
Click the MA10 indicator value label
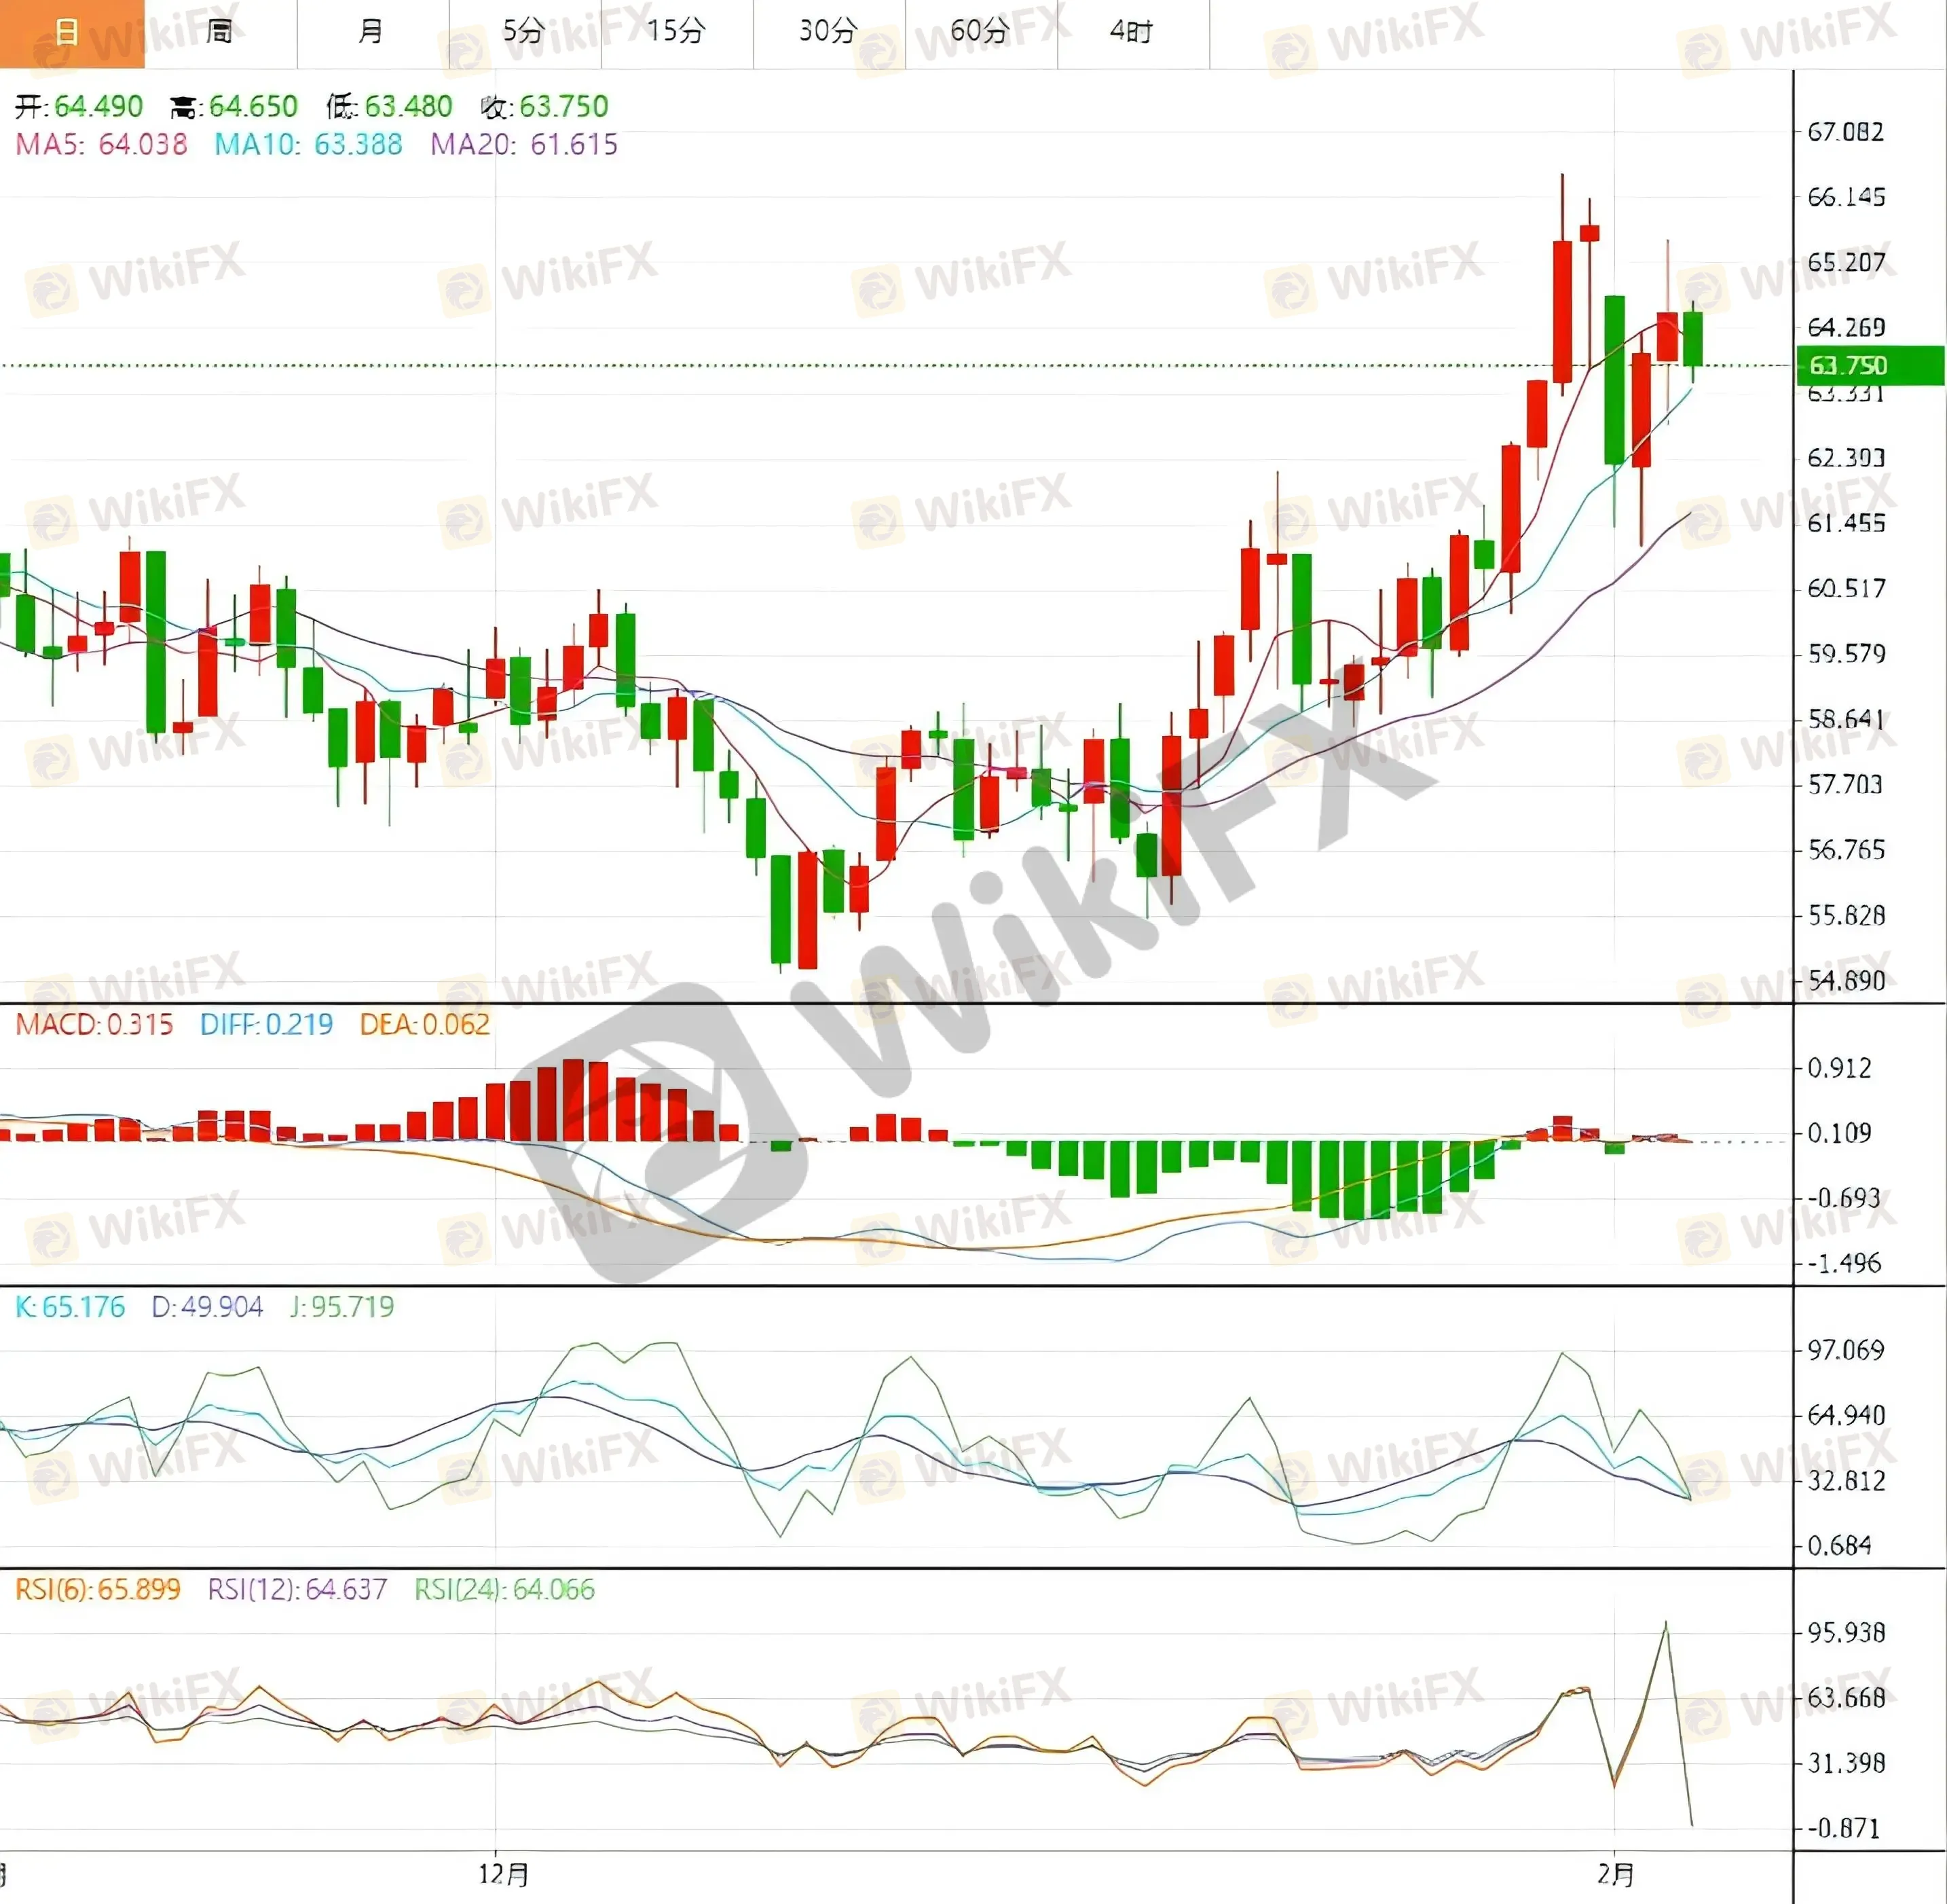click(308, 145)
